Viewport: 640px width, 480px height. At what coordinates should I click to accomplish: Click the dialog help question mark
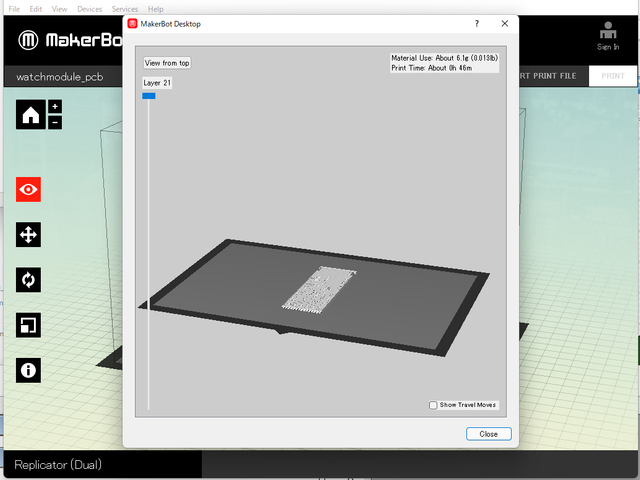477,24
